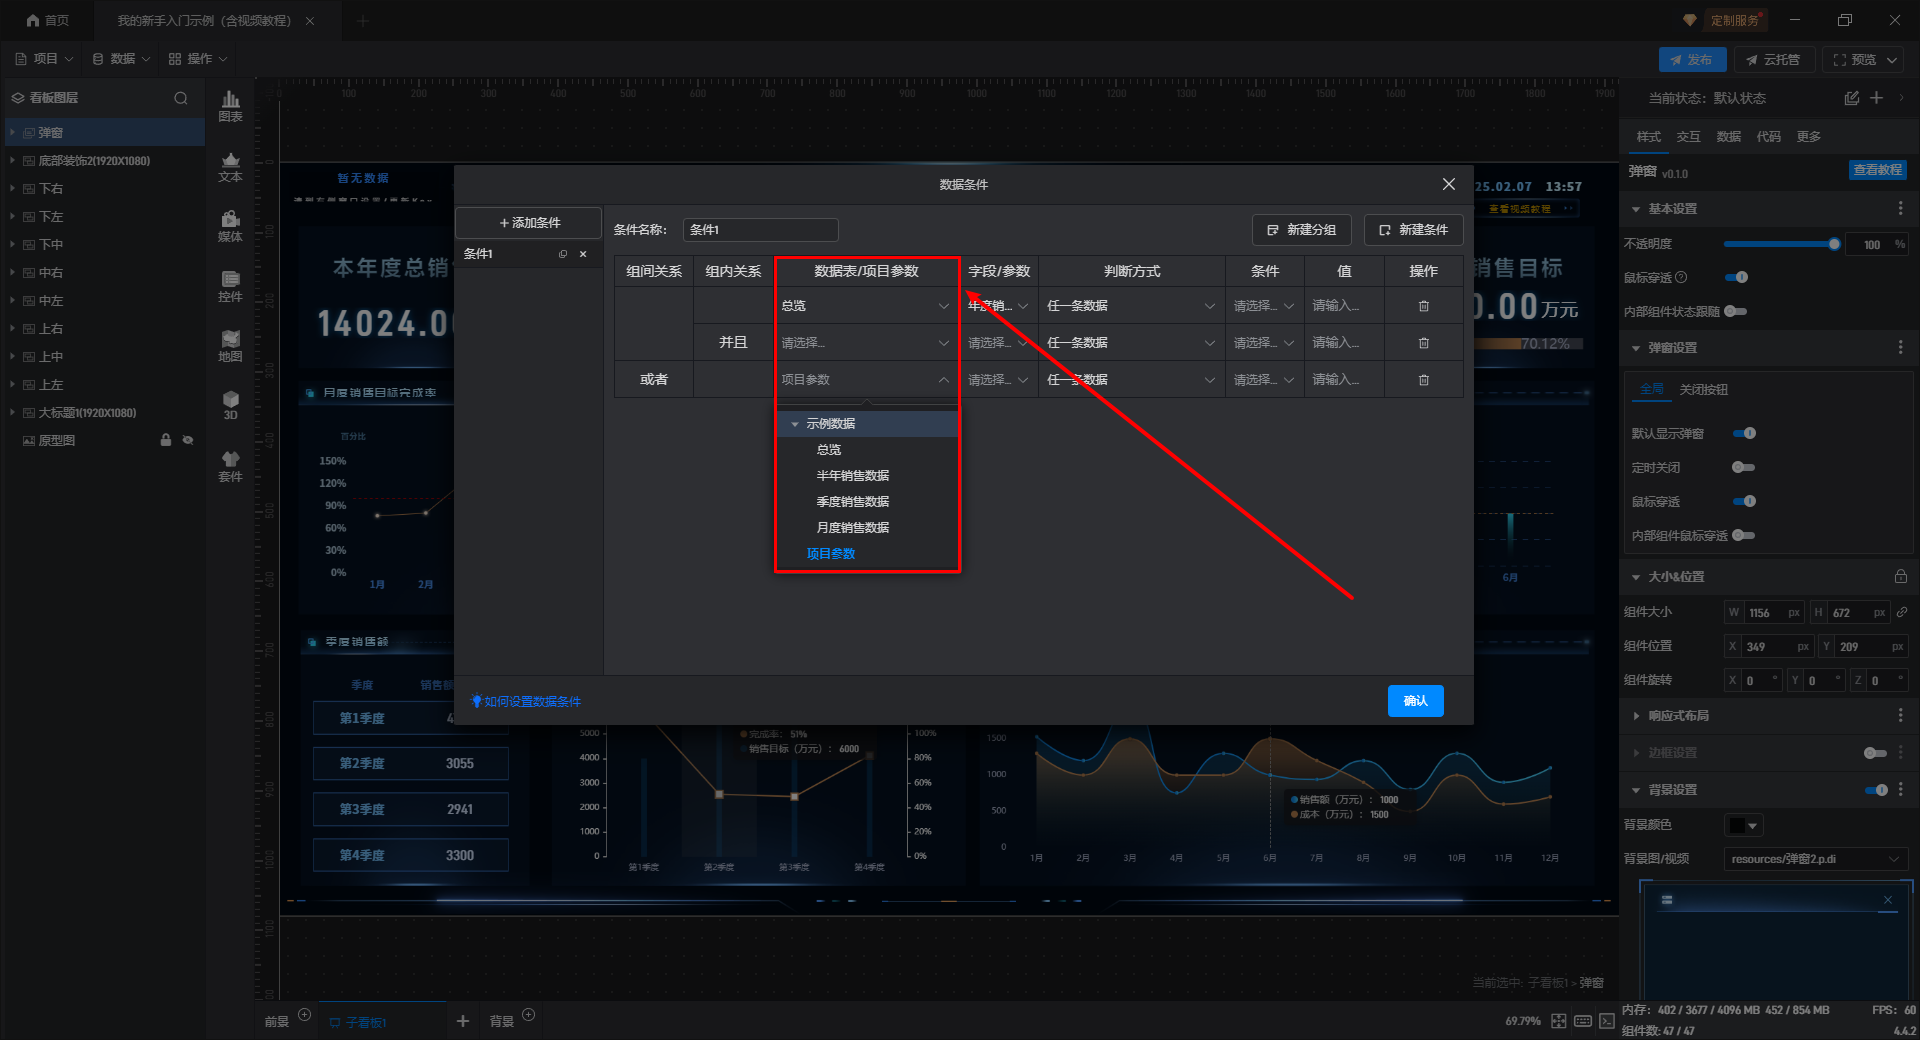Open 判断方式 dropdown in 总览 row

coord(1131,306)
